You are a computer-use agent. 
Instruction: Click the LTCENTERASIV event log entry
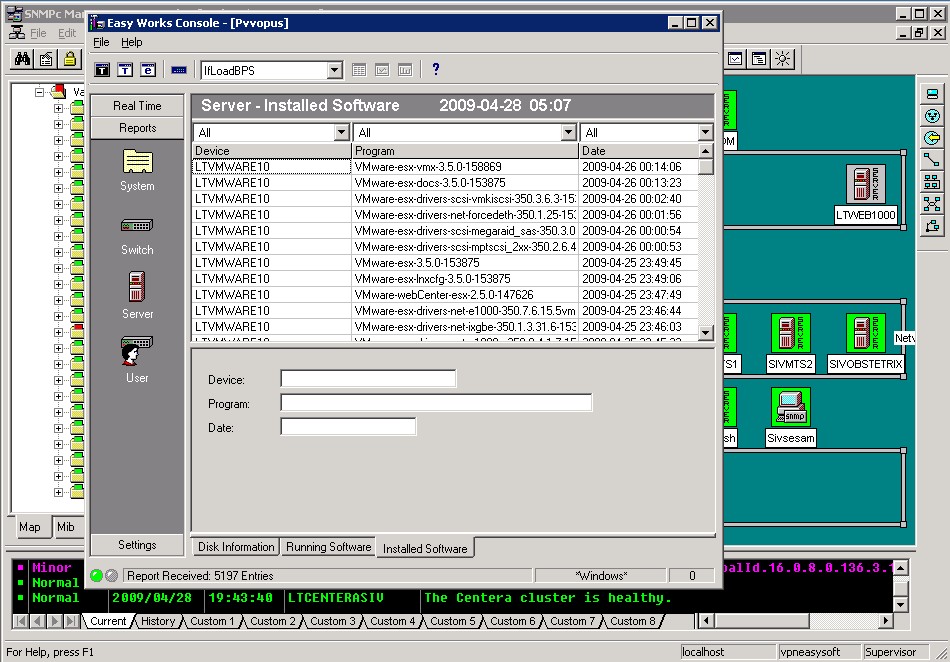pos(336,598)
